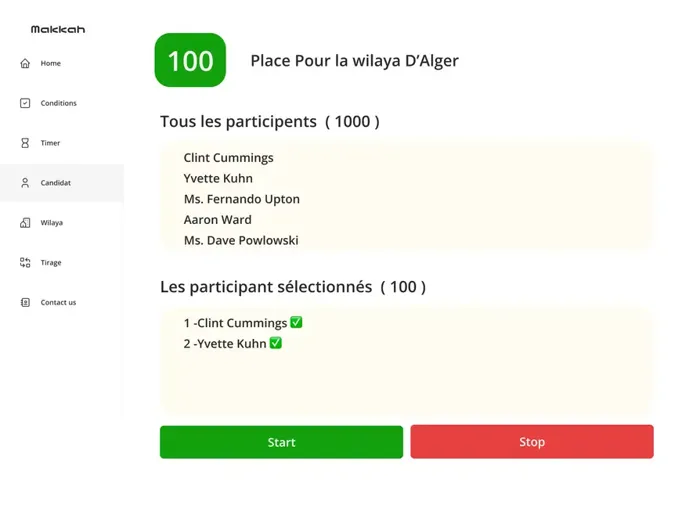Click the Tirage shuffle icon

(x=25, y=263)
